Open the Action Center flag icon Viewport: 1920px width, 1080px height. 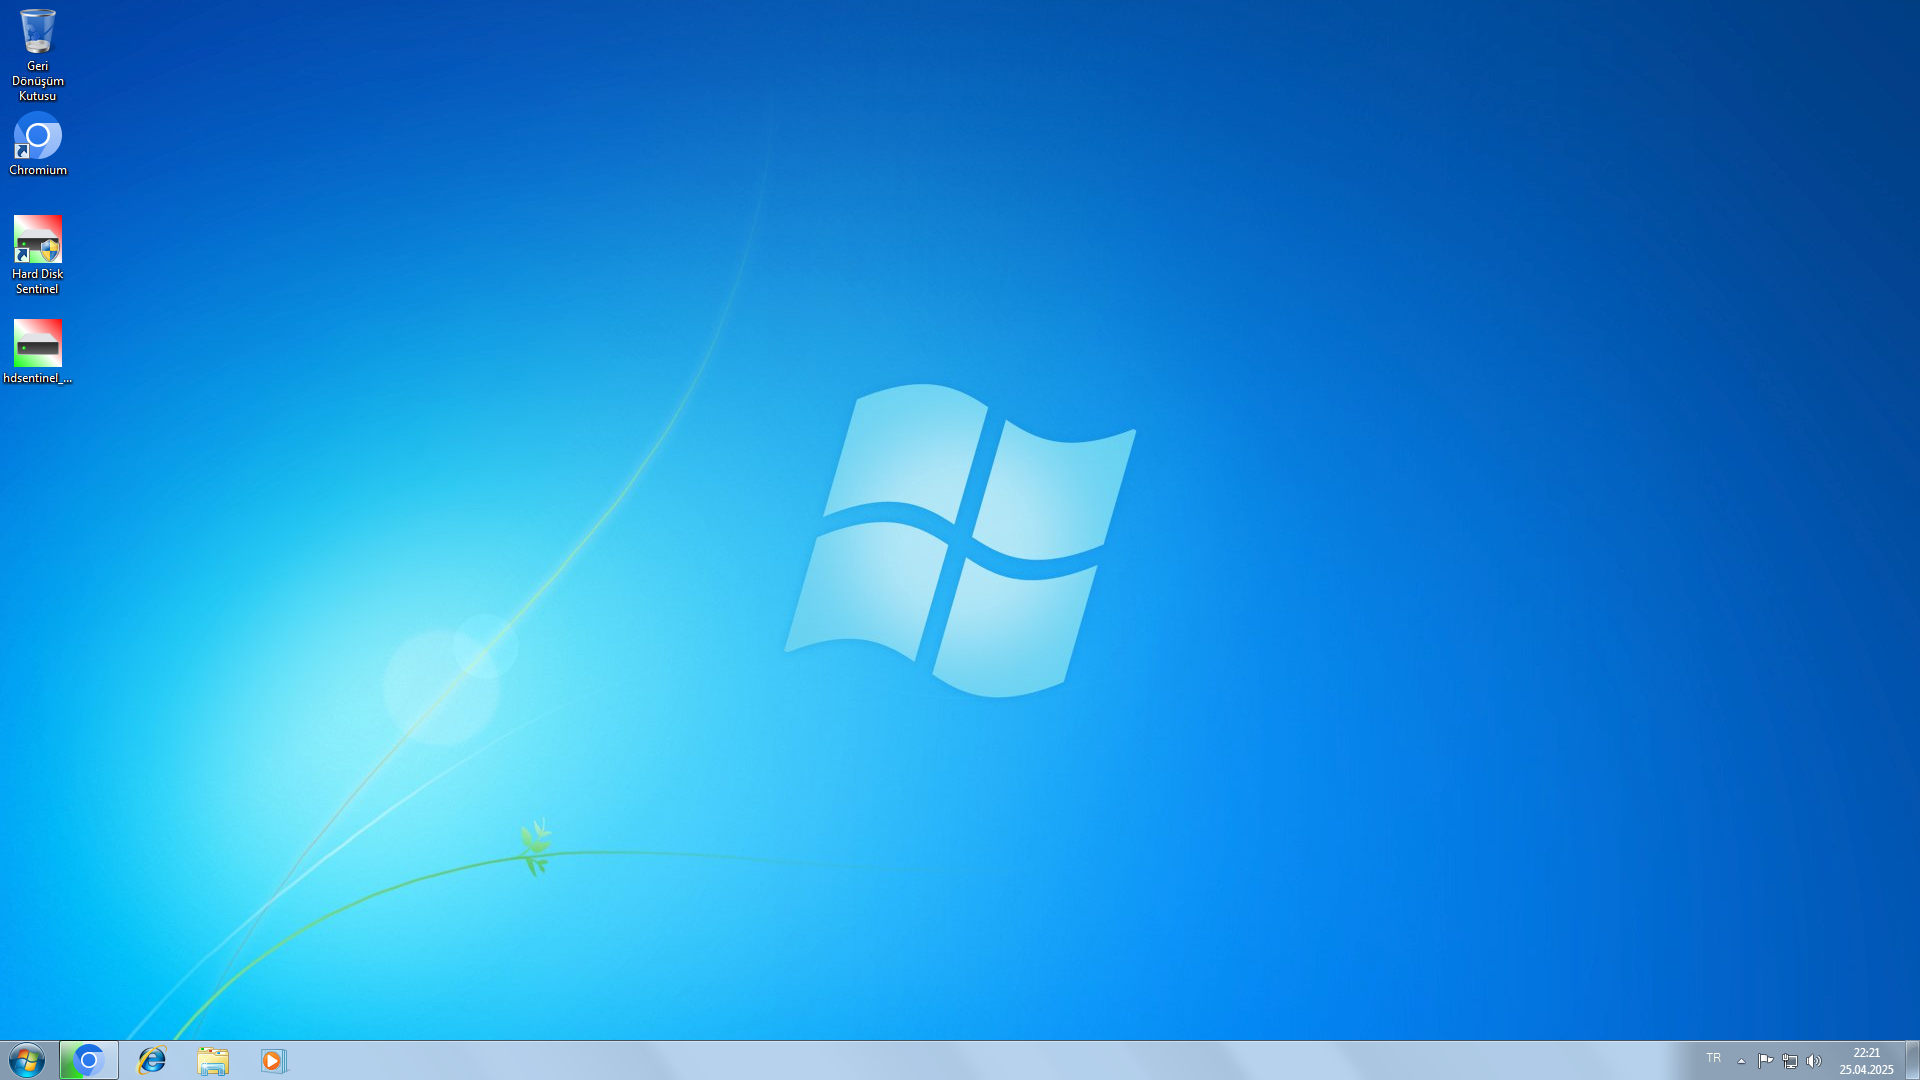click(1765, 1061)
